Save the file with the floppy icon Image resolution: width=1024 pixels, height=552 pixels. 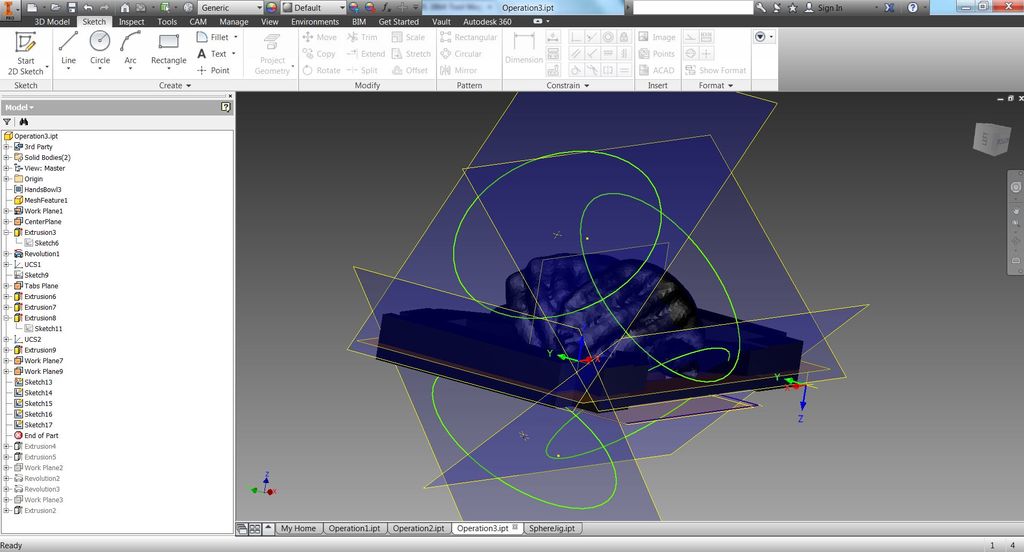pyautogui.click(x=71, y=8)
